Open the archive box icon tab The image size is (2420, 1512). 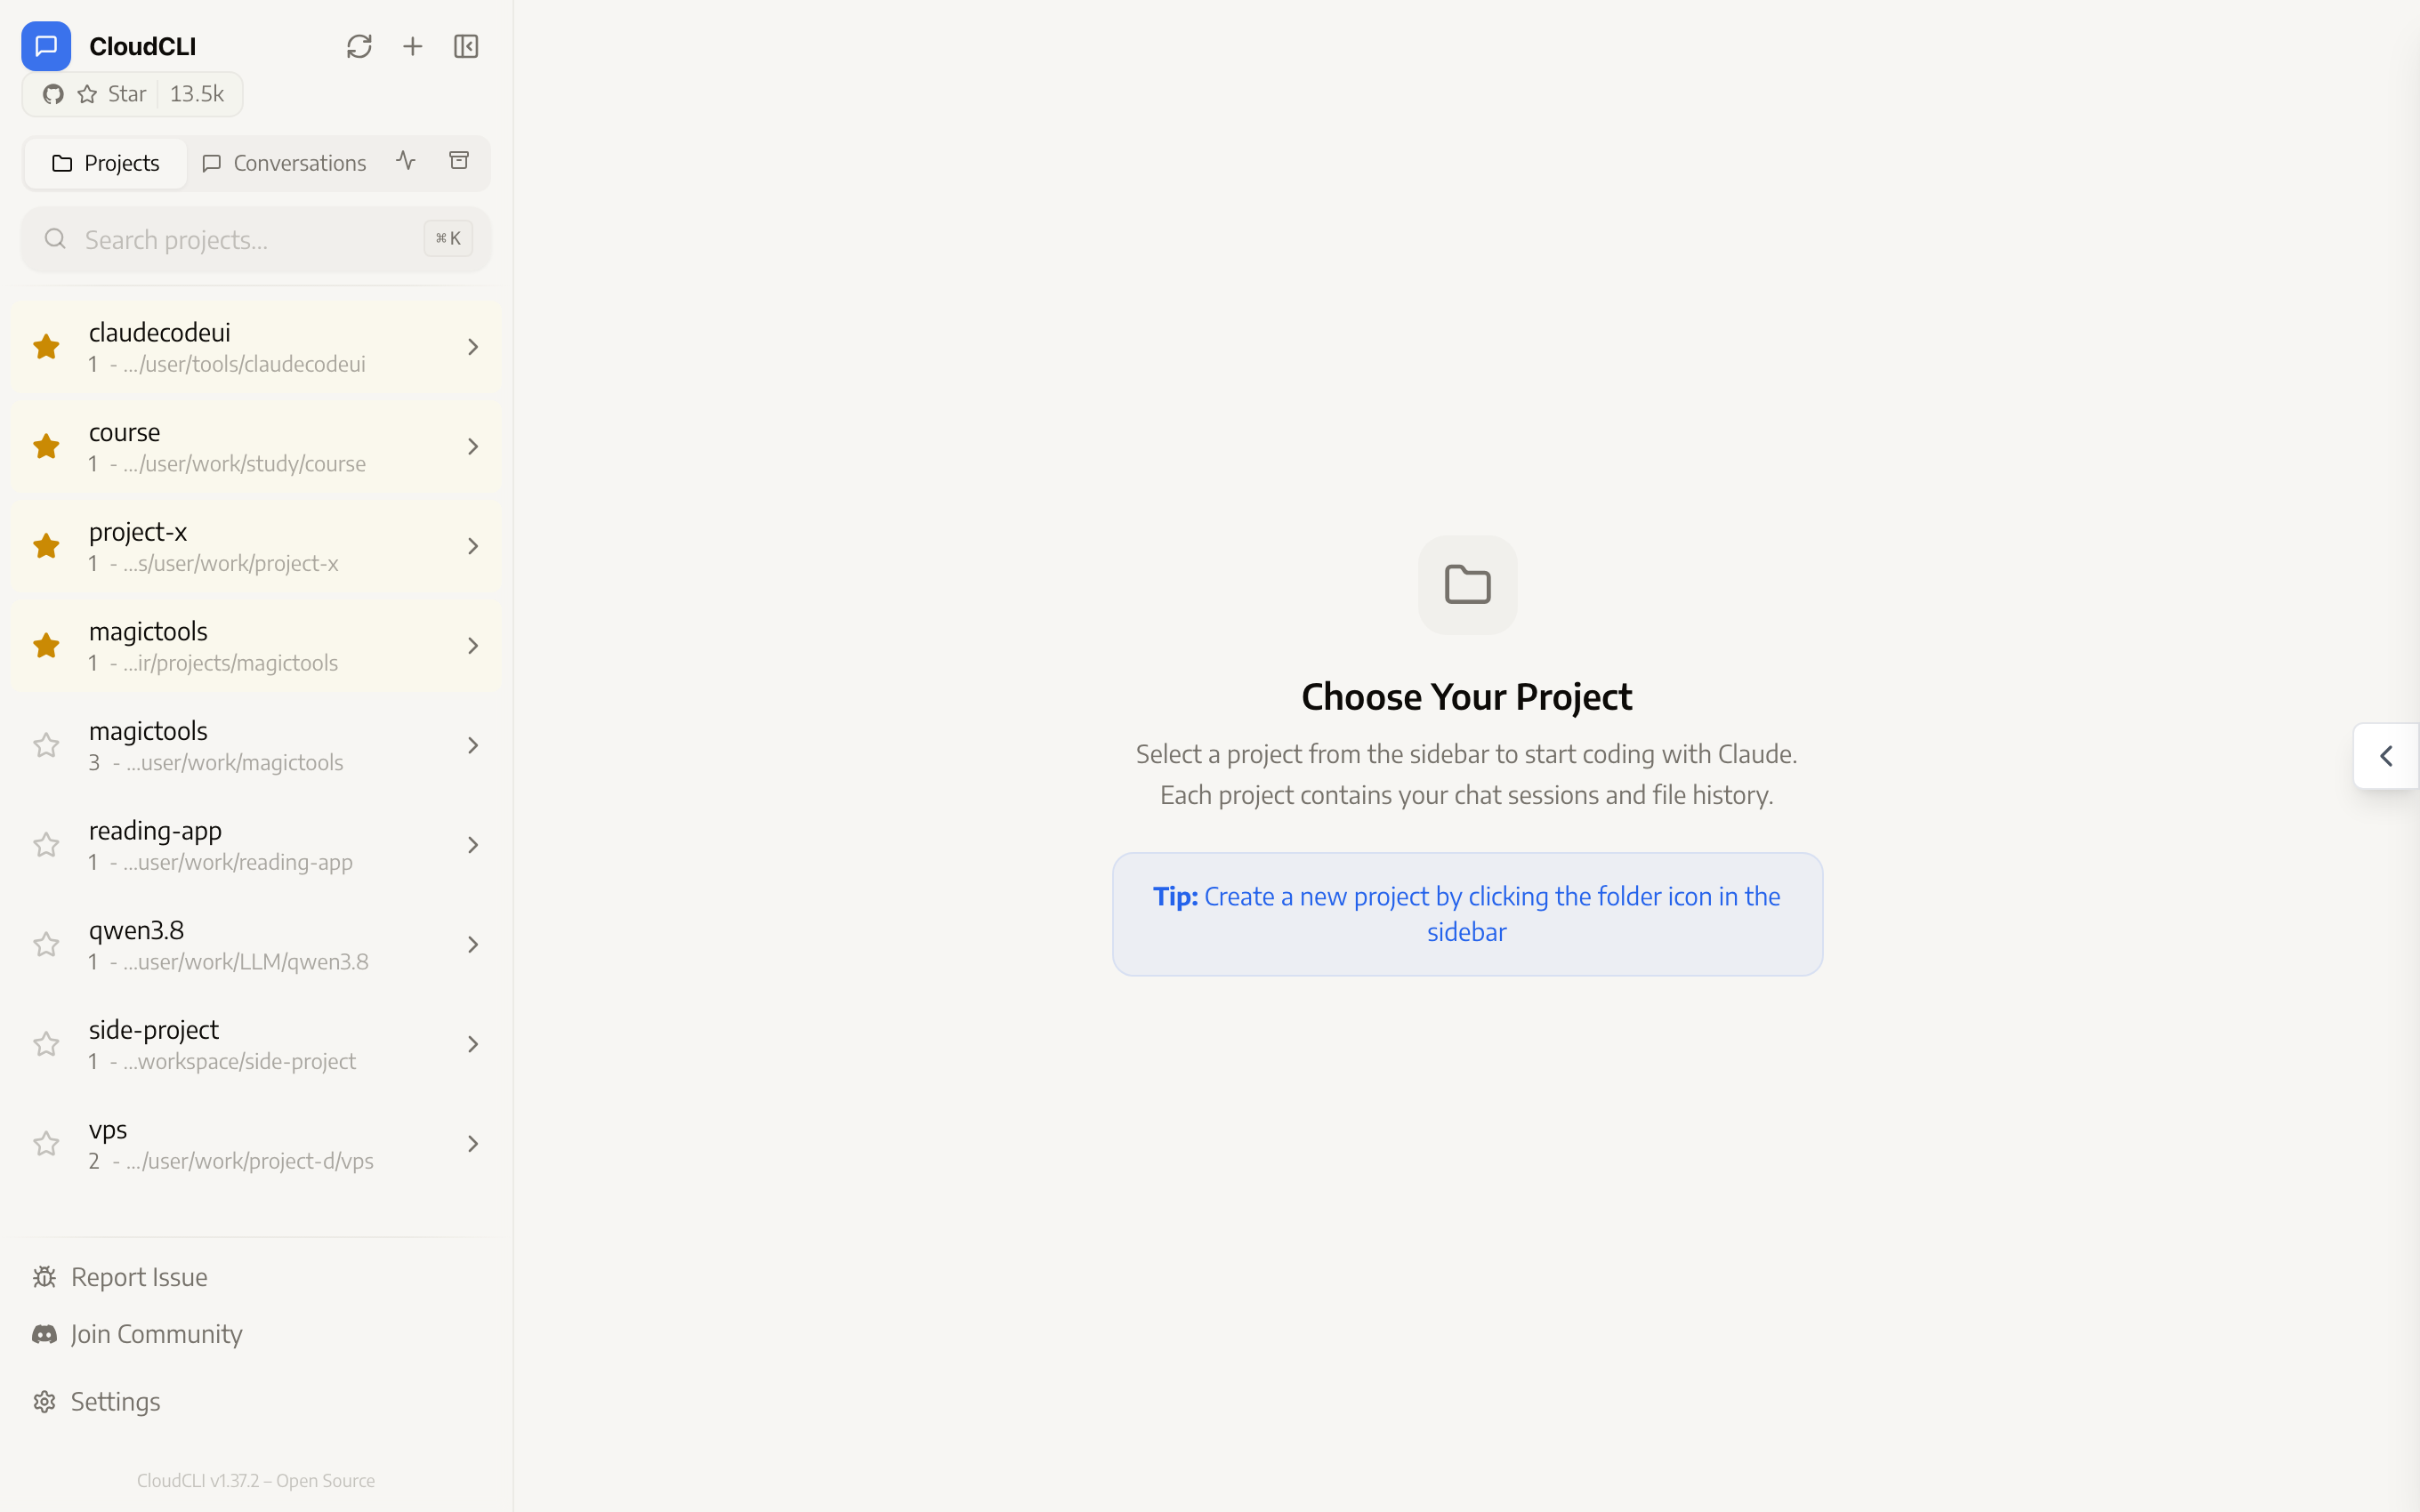click(459, 161)
